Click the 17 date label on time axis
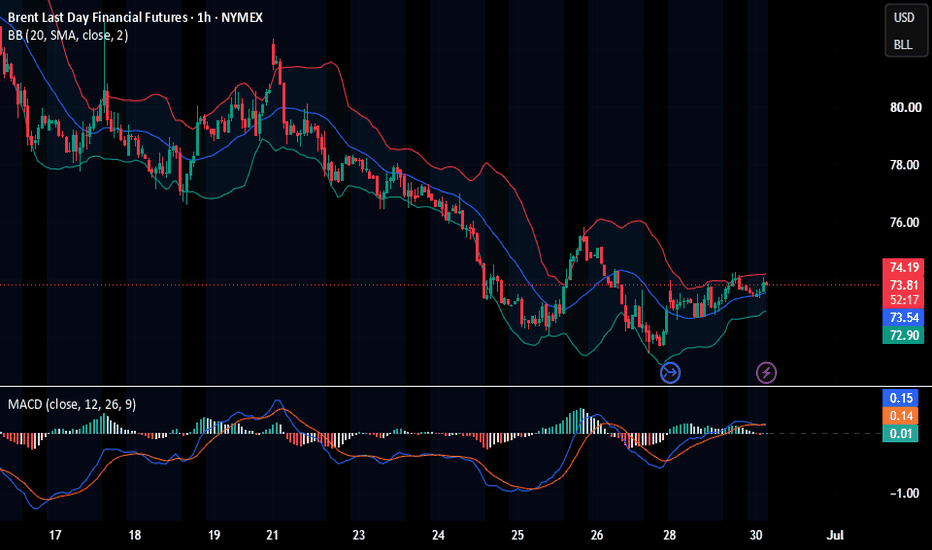This screenshot has height=550, width=932. pos(55,535)
